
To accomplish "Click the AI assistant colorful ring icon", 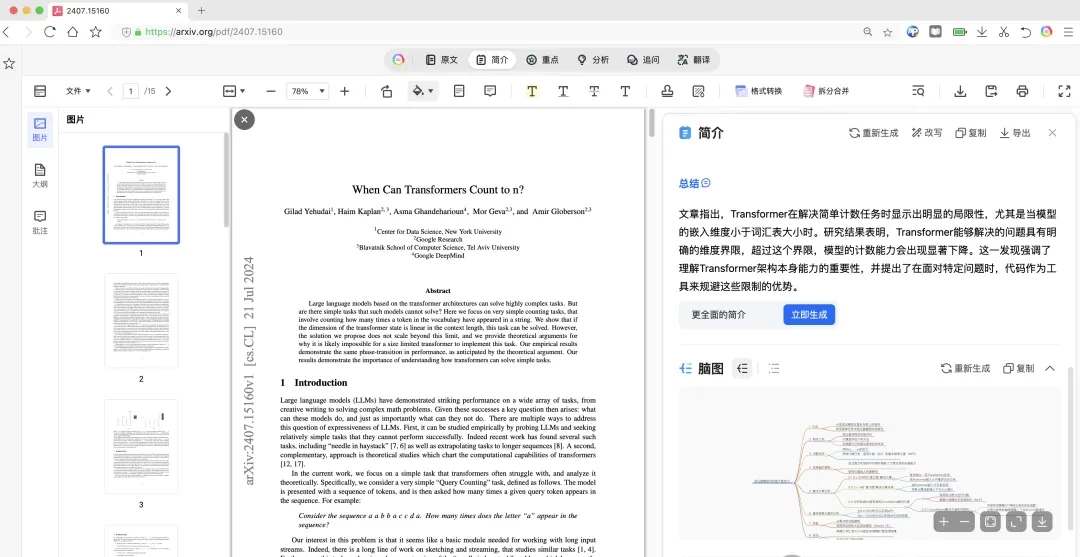I will tap(398, 60).
